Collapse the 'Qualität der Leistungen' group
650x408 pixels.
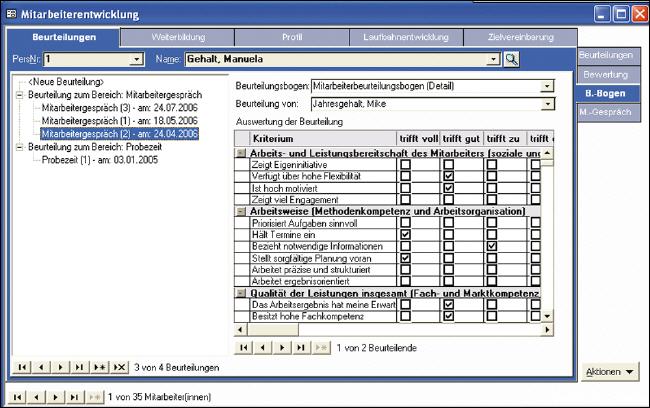(x=241, y=293)
